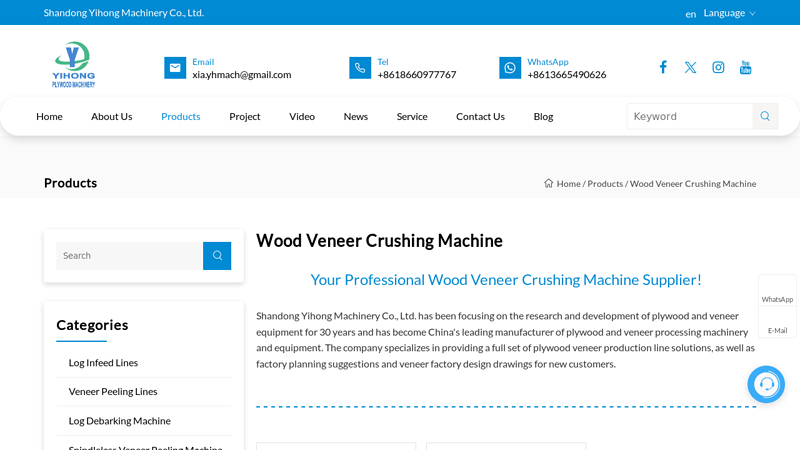Open the Contact Us menu item
The image size is (800, 450).
tap(480, 116)
